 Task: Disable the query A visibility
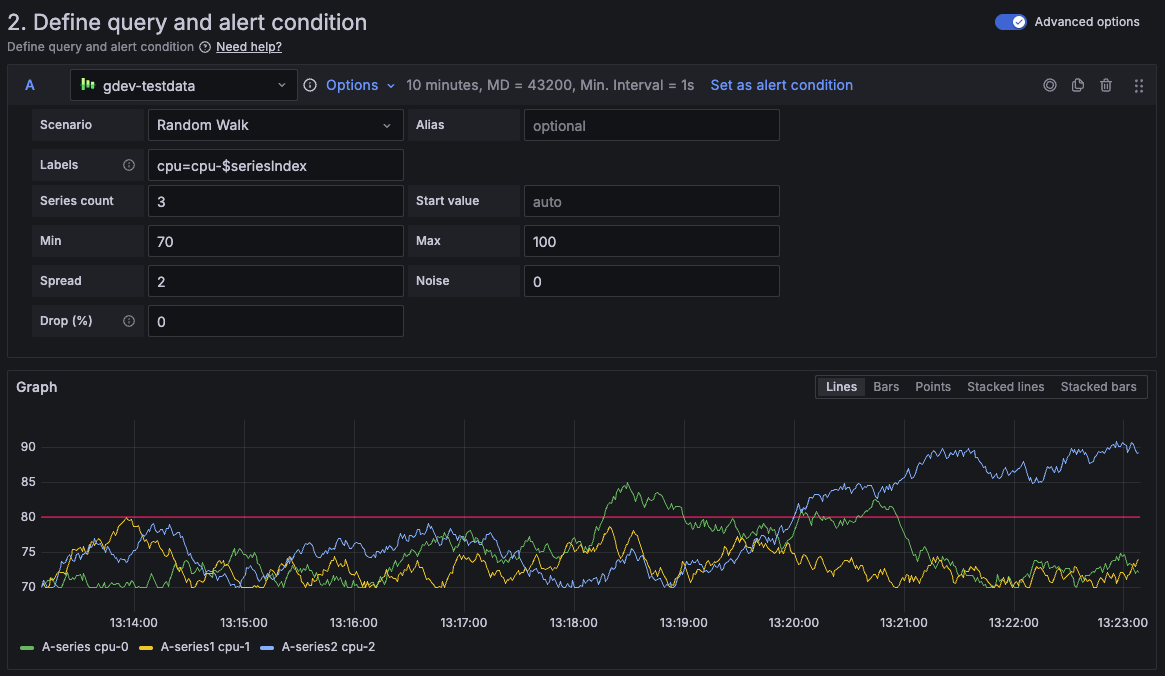1049,85
